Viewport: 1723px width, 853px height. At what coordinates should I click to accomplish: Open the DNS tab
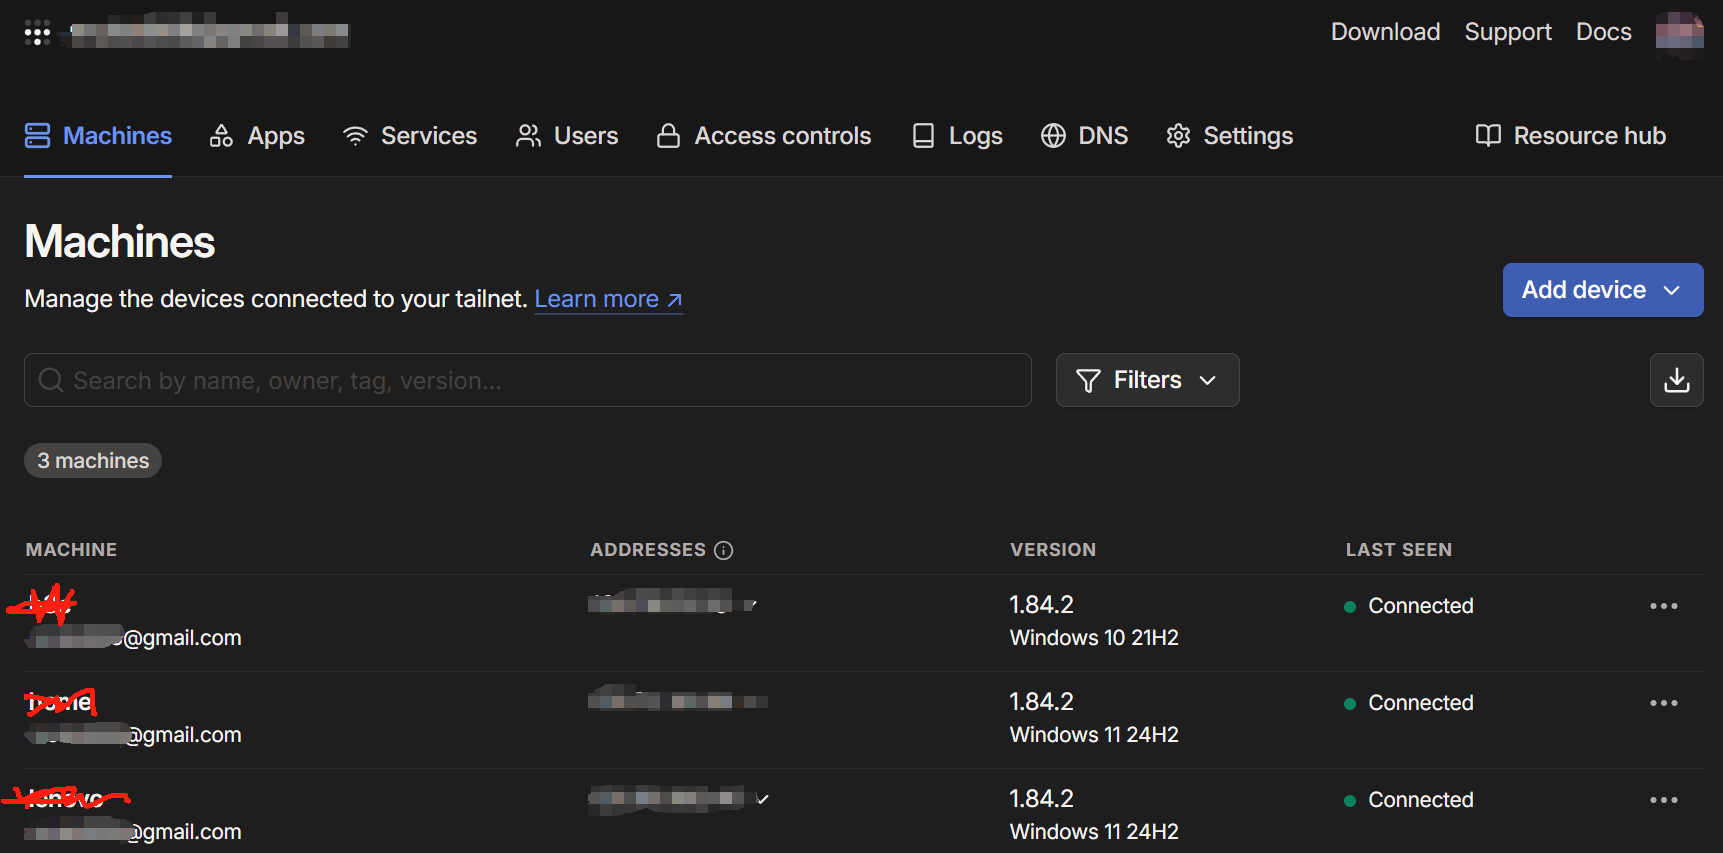1084,136
